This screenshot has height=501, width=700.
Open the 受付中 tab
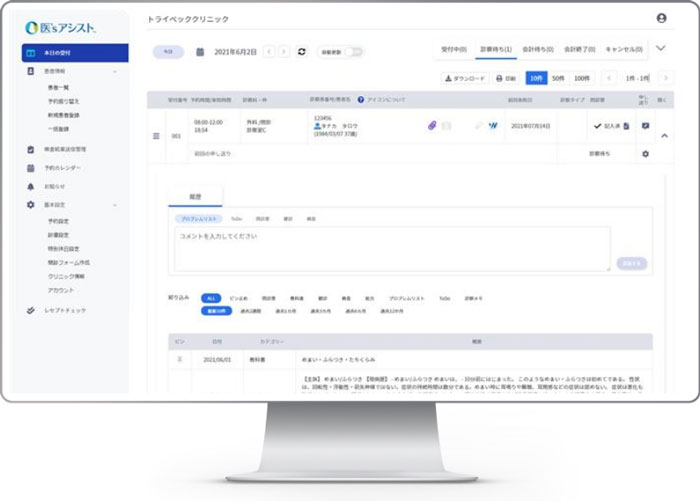coord(454,48)
